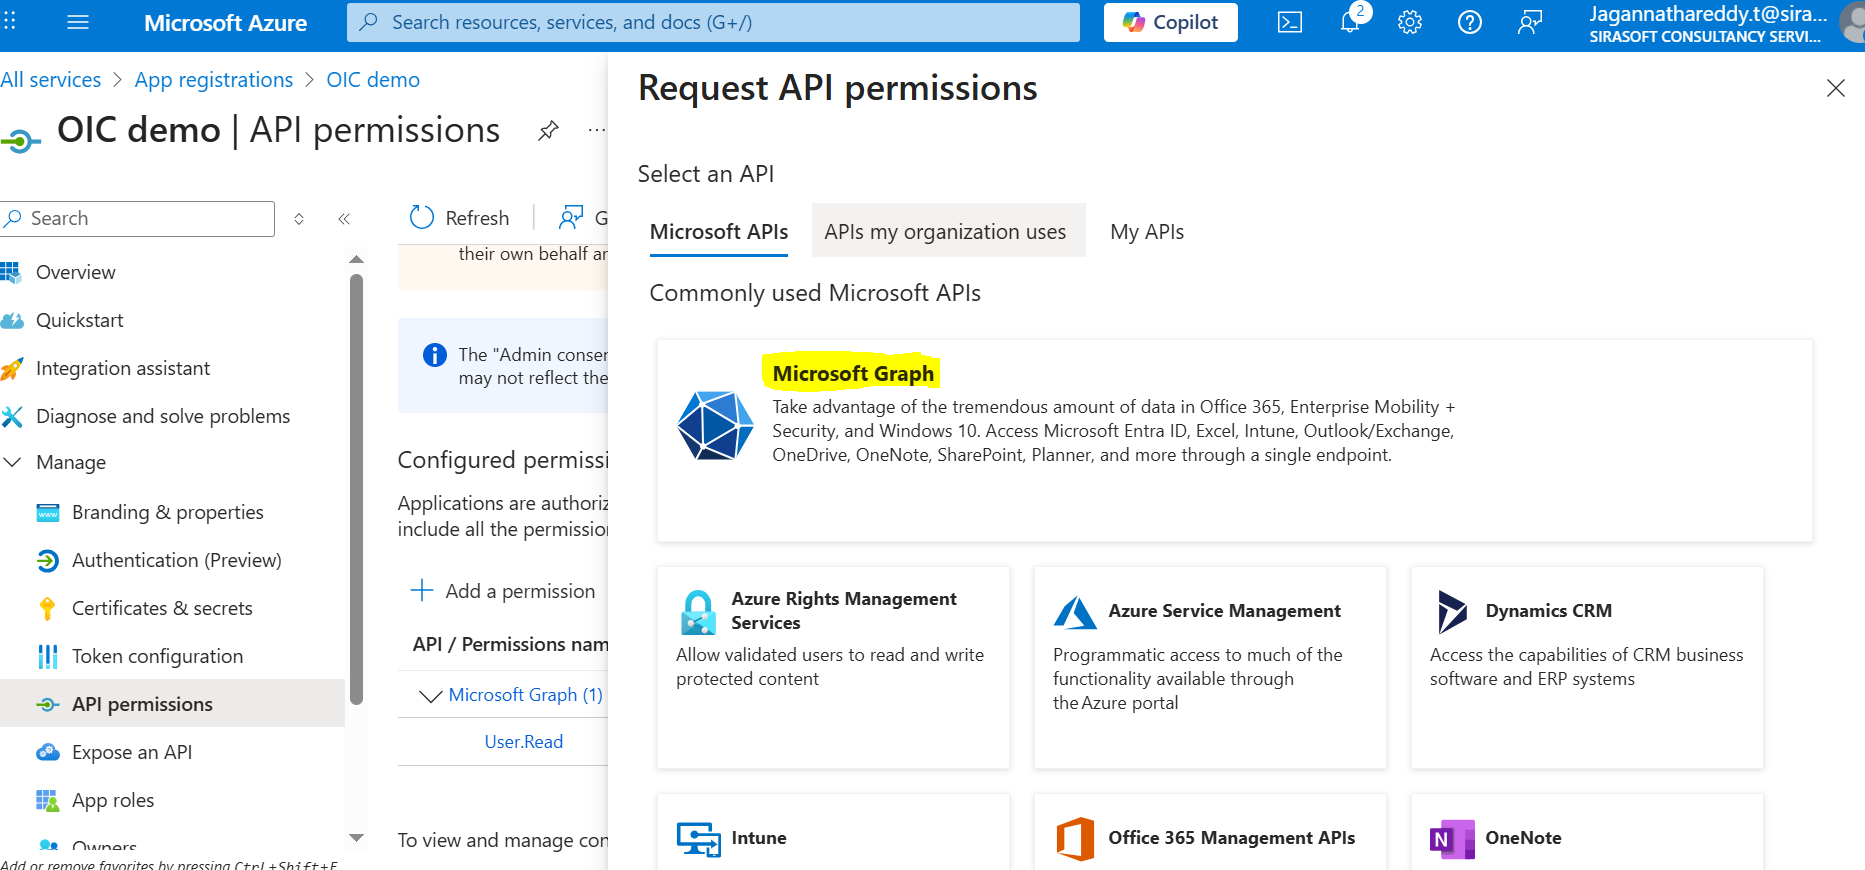Click the Azure Service Management logo icon
This screenshot has width=1865, height=870.
(x=1075, y=612)
